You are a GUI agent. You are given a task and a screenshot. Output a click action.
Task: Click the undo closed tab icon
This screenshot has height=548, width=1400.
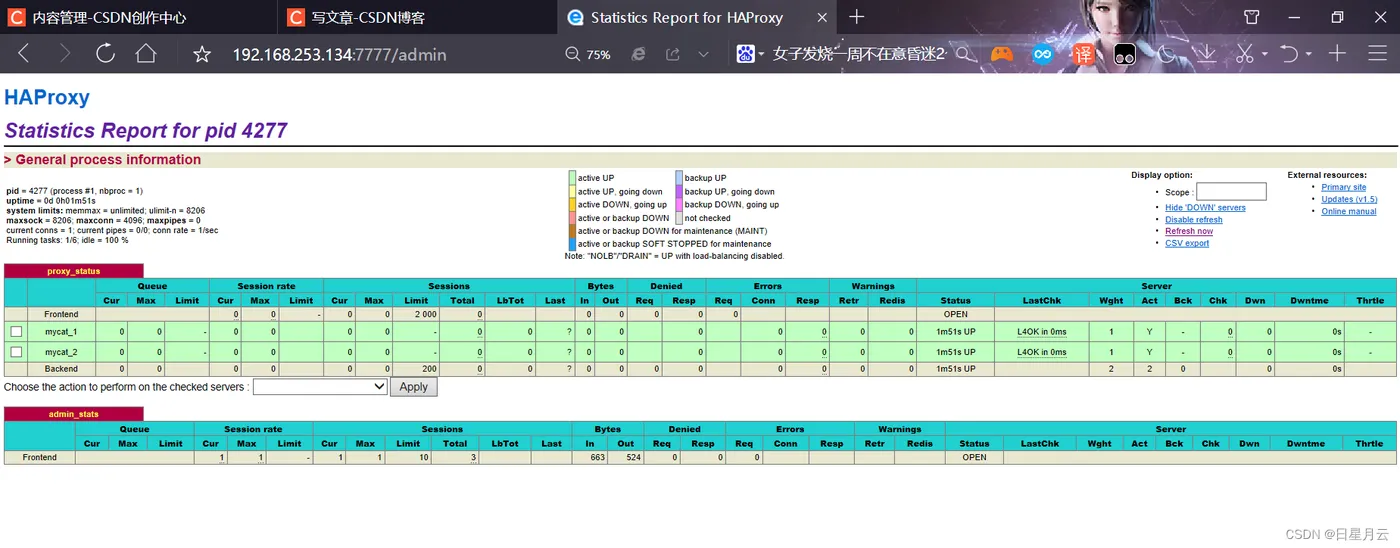[1291, 54]
